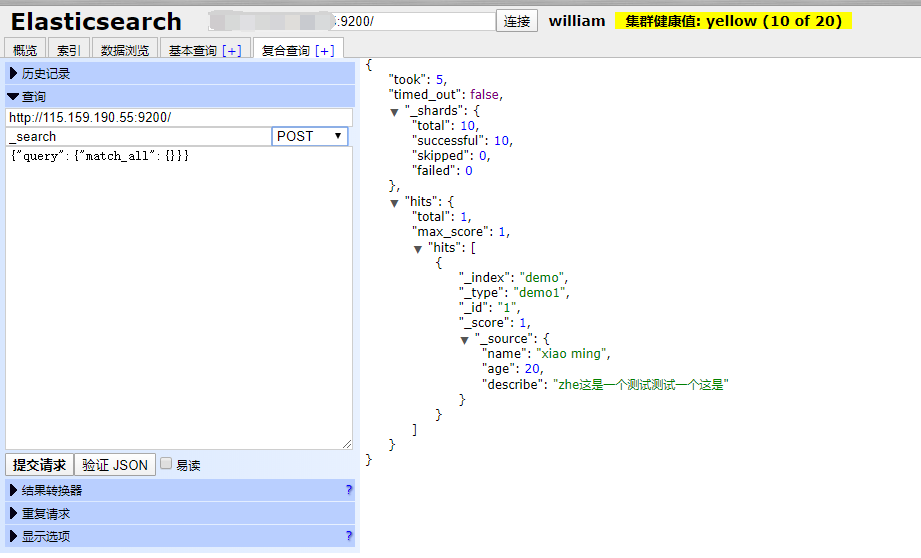Expand the 历史记录 history section
Image resolution: width=921 pixels, height=558 pixels.
point(180,73)
